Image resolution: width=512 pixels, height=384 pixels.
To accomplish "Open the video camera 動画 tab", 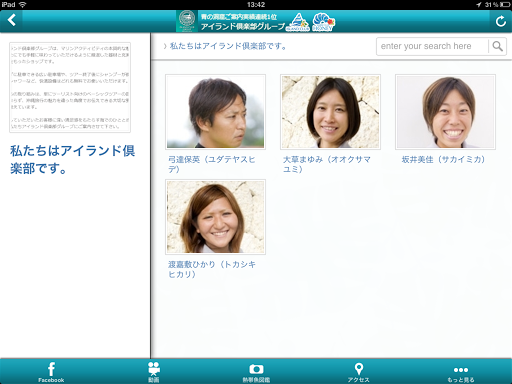I will [154, 372].
